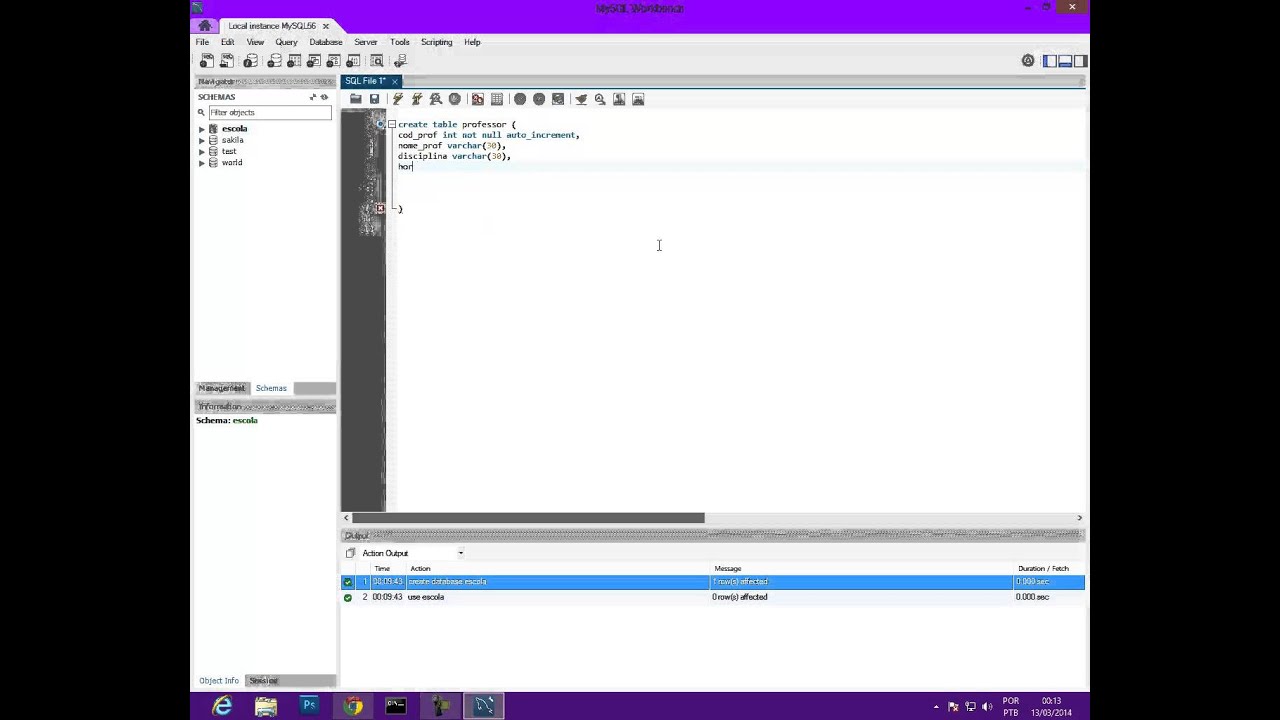Select the SQL File 1 tab
This screenshot has width=1280, height=720.
365,81
